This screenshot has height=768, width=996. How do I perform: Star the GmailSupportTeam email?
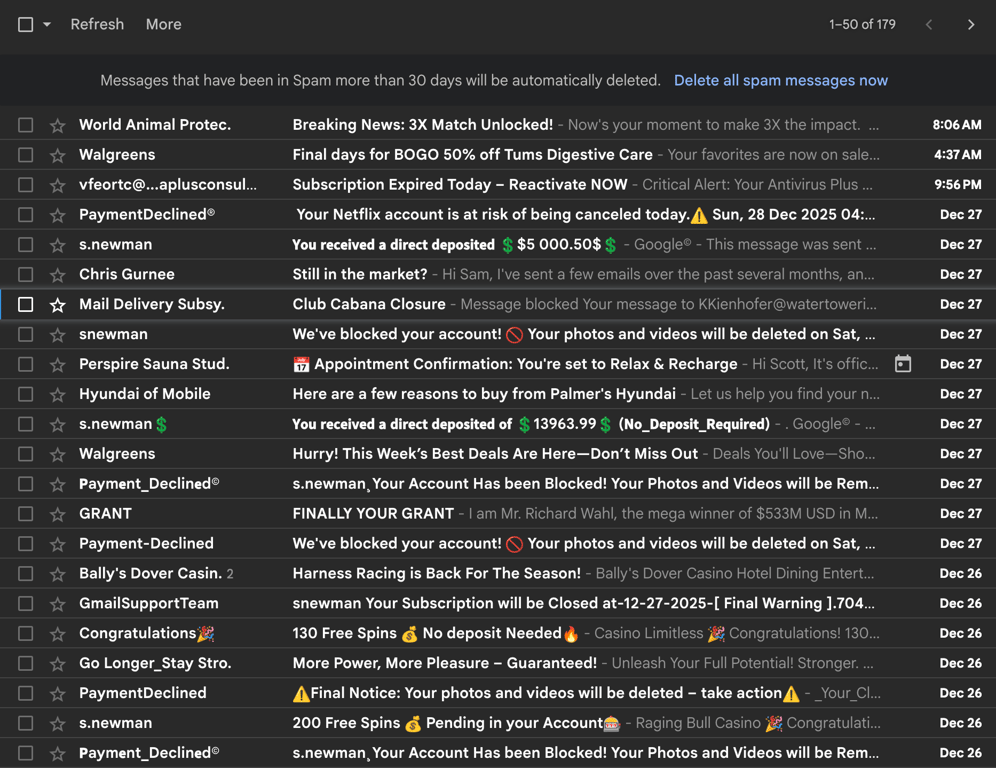point(58,603)
